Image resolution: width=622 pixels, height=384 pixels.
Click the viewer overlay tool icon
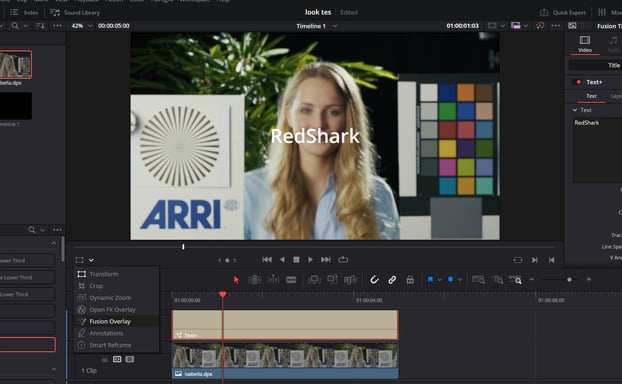point(80,260)
